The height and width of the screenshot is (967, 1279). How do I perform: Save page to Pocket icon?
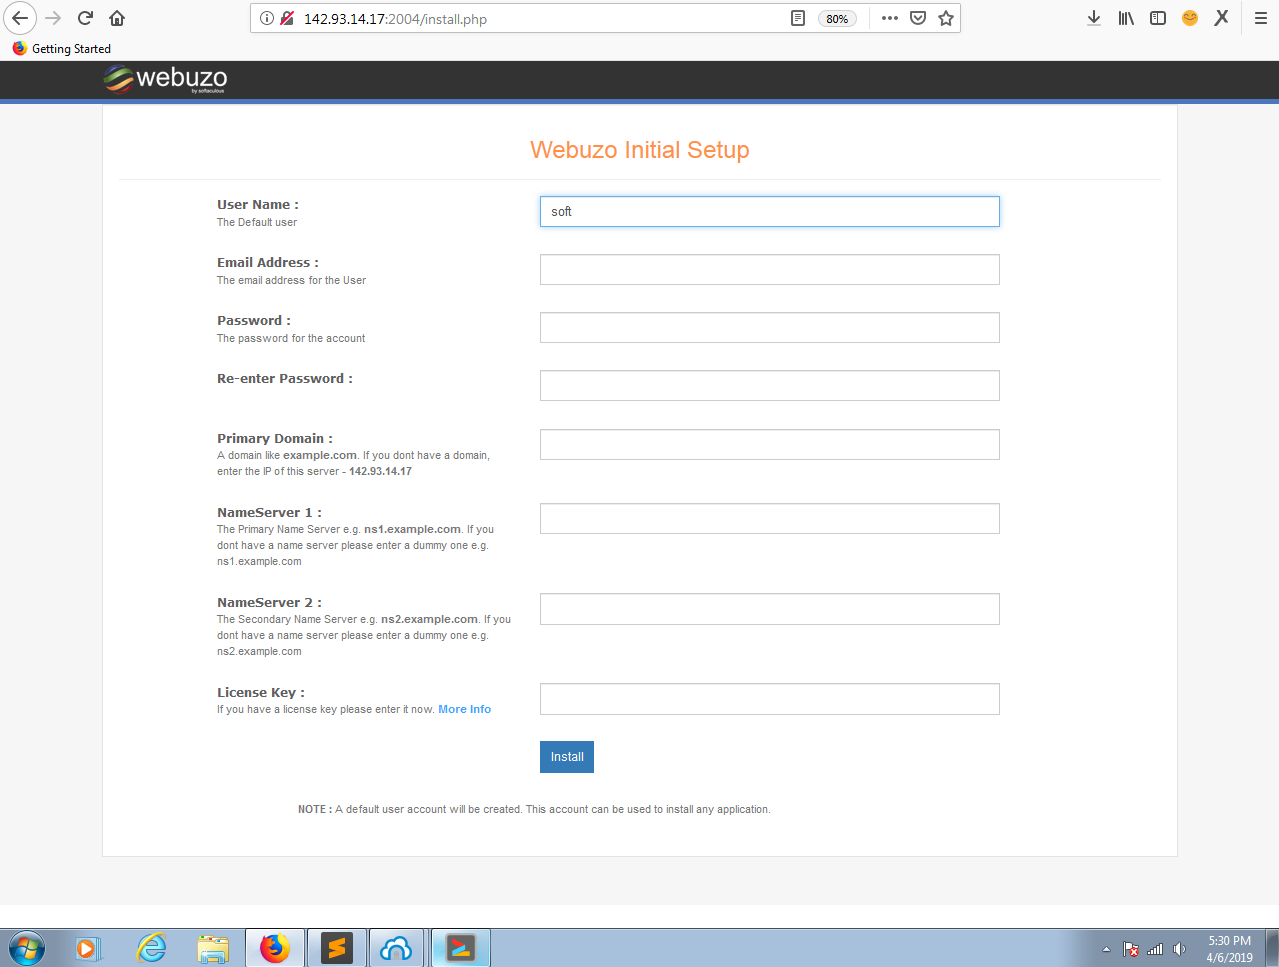pyautogui.click(x=918, y=18)
